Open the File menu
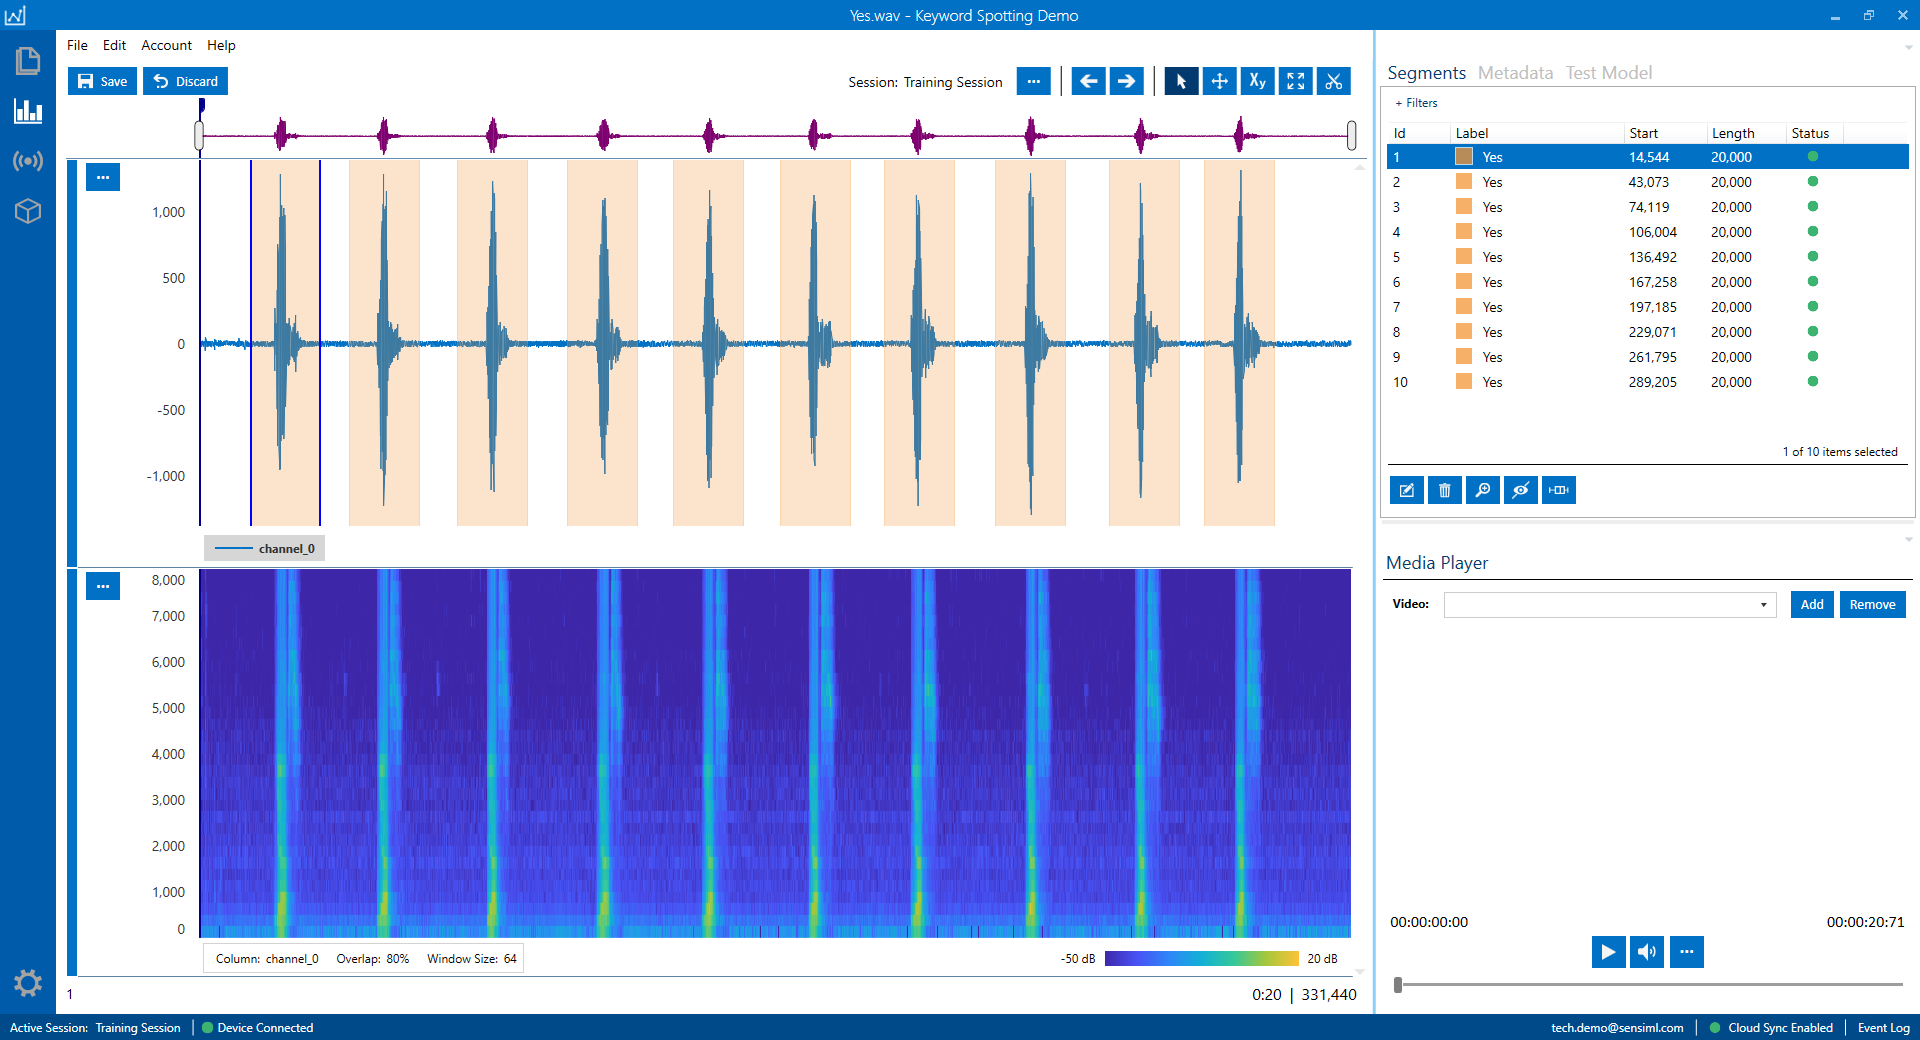This screenshot has height=1040, width=1920. point(77,45)
